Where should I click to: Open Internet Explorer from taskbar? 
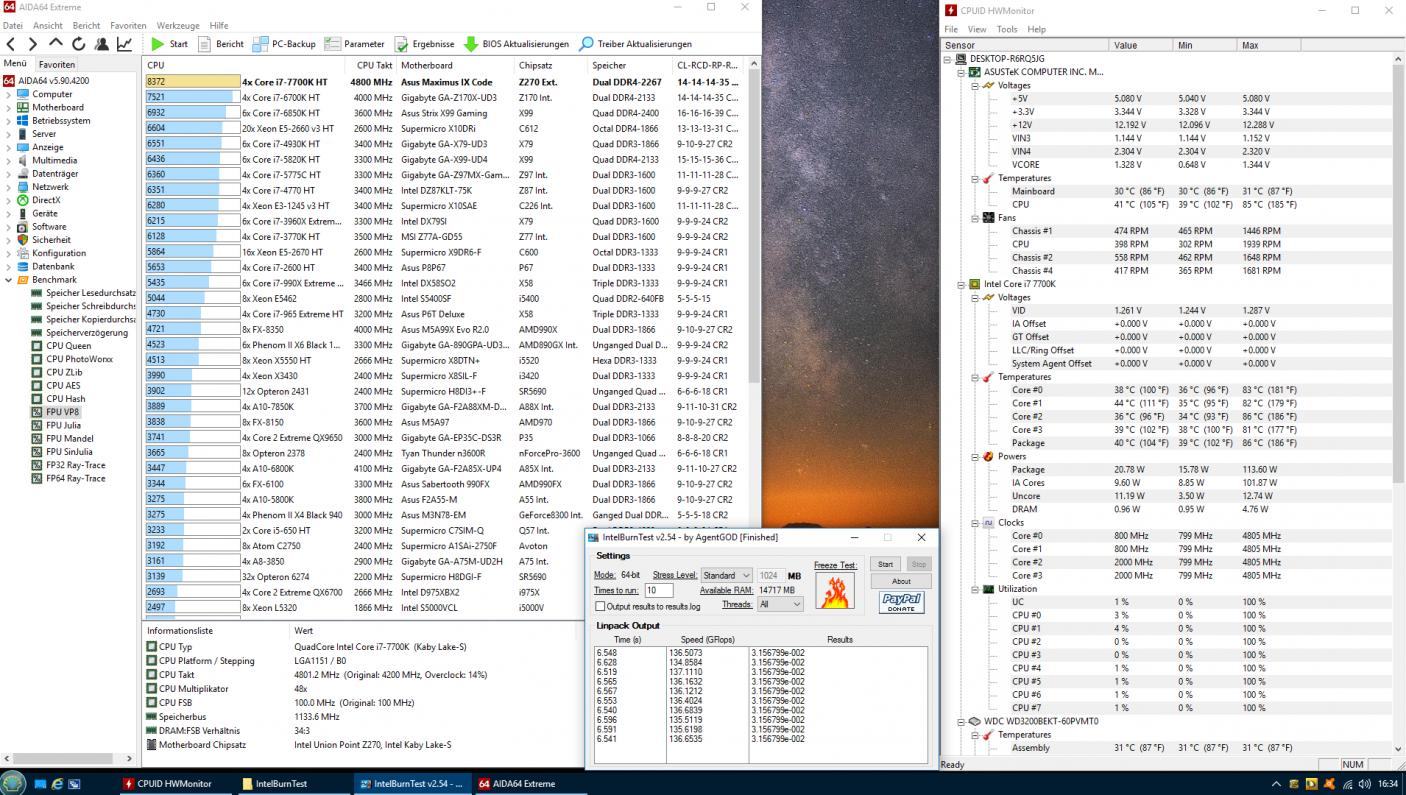coord(57,784)
